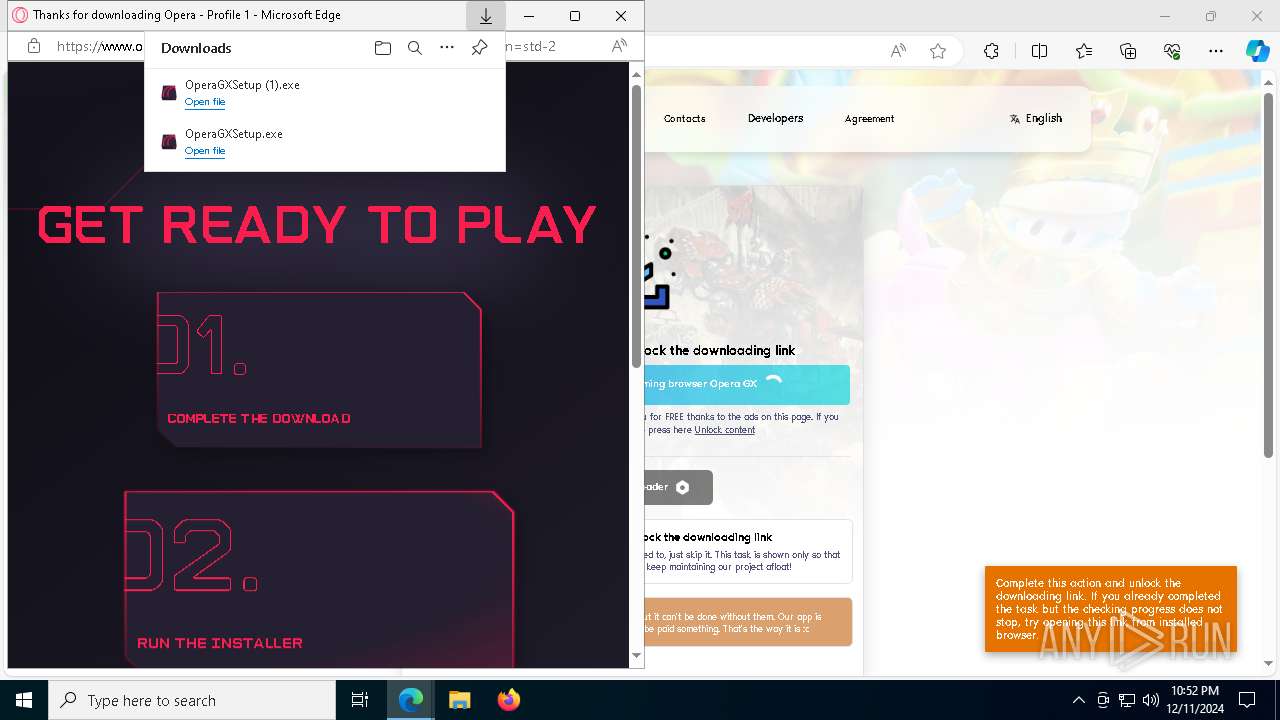Open network icon in system tray
The height and width of the screenshot is (720, 1280).
click(x=1127, y=700)
